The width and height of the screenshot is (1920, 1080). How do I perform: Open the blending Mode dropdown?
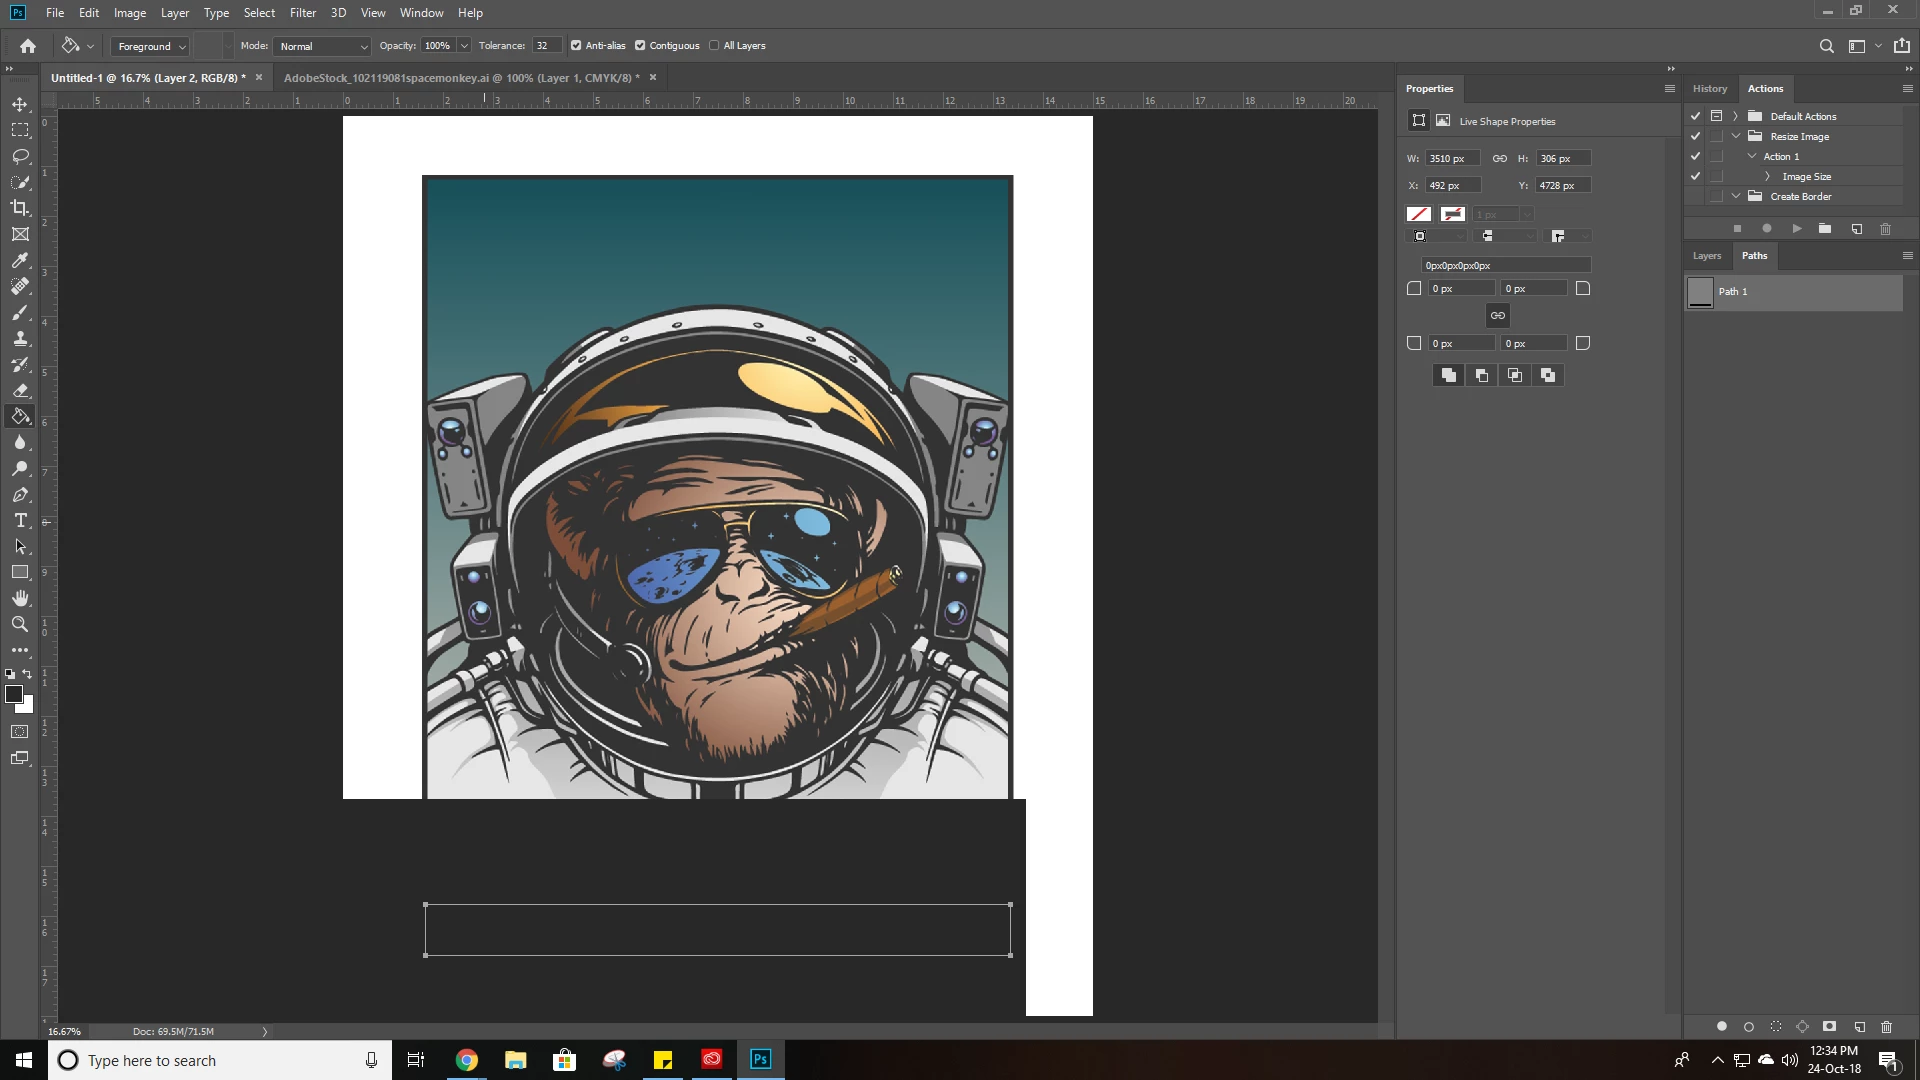click(323, 46)
